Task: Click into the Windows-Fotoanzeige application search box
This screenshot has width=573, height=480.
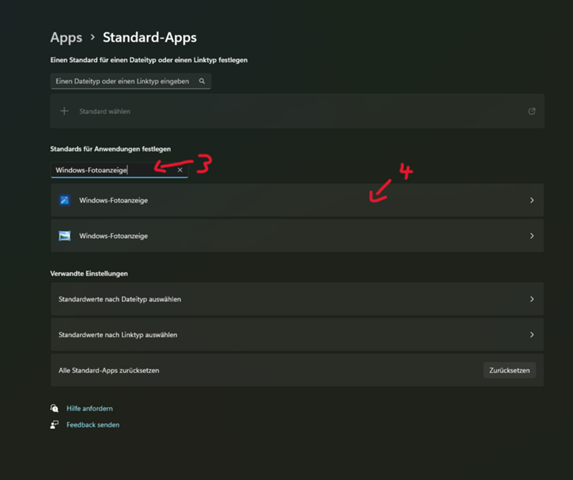Action: [119, 170]
